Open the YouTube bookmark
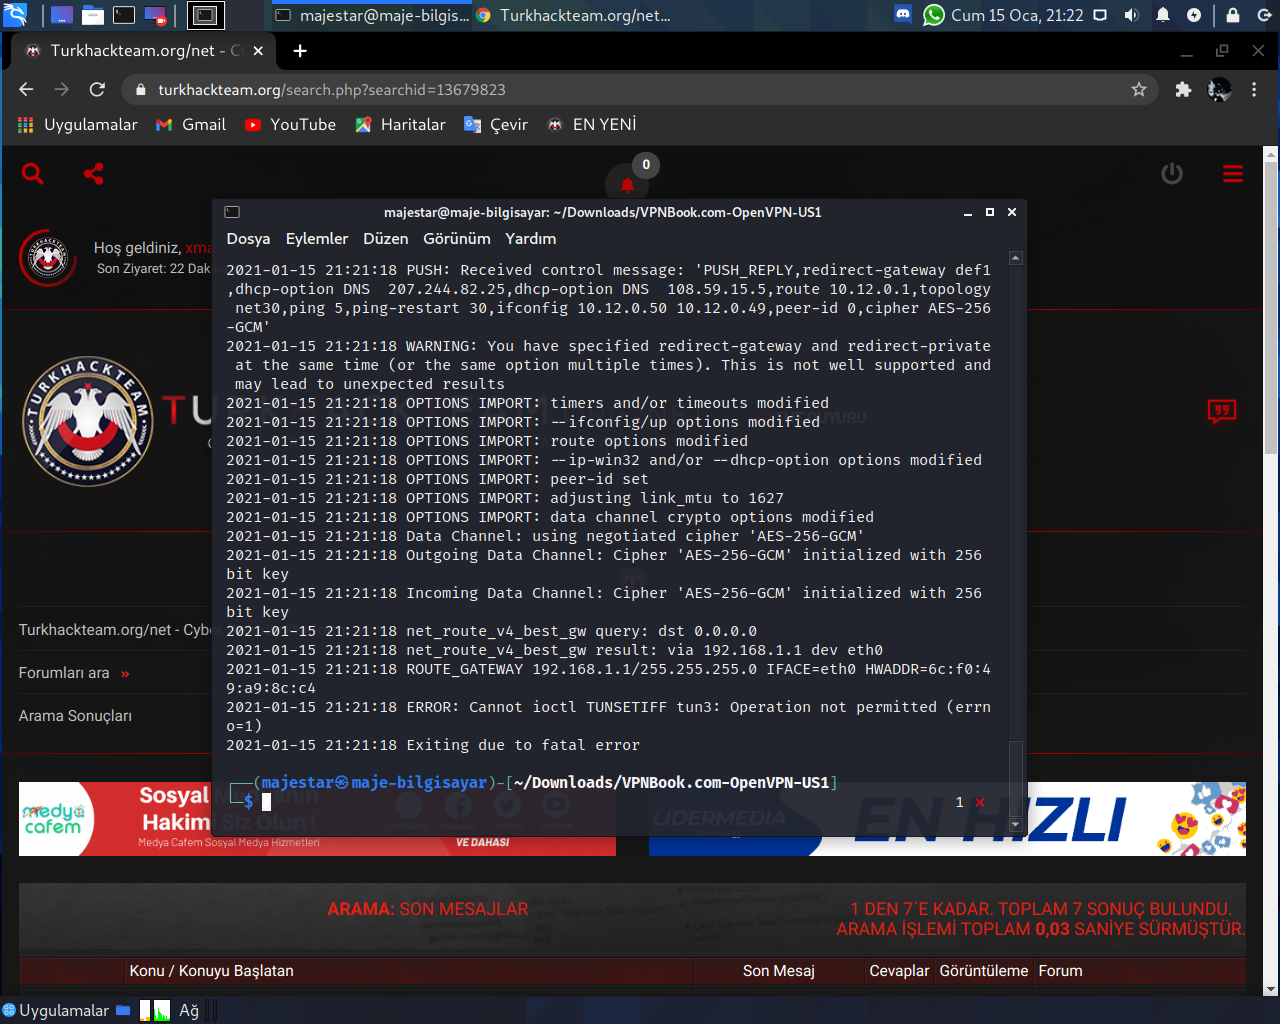Viewport: 1280px width, 1024px height. 290,124
